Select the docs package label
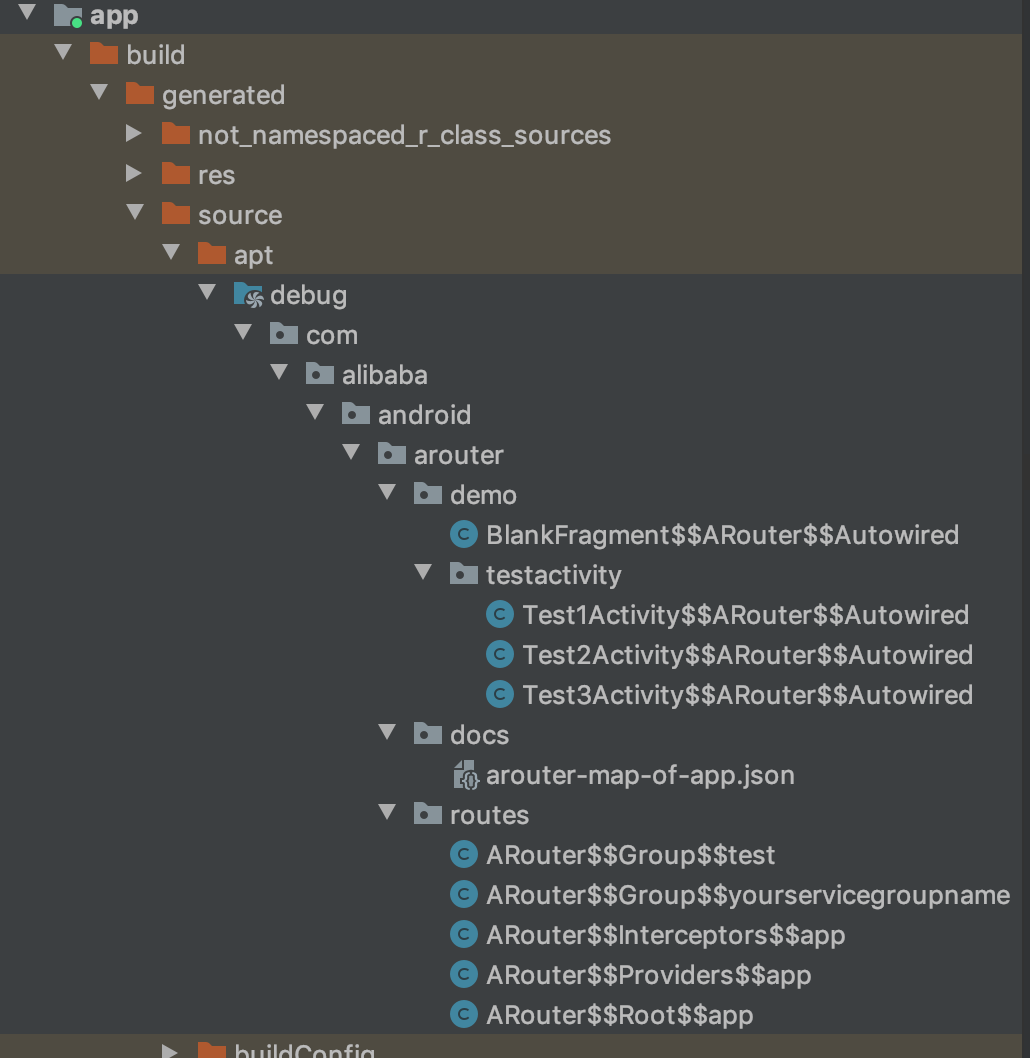This screenshot has width=1030, height=1058. tap(480, 735)
